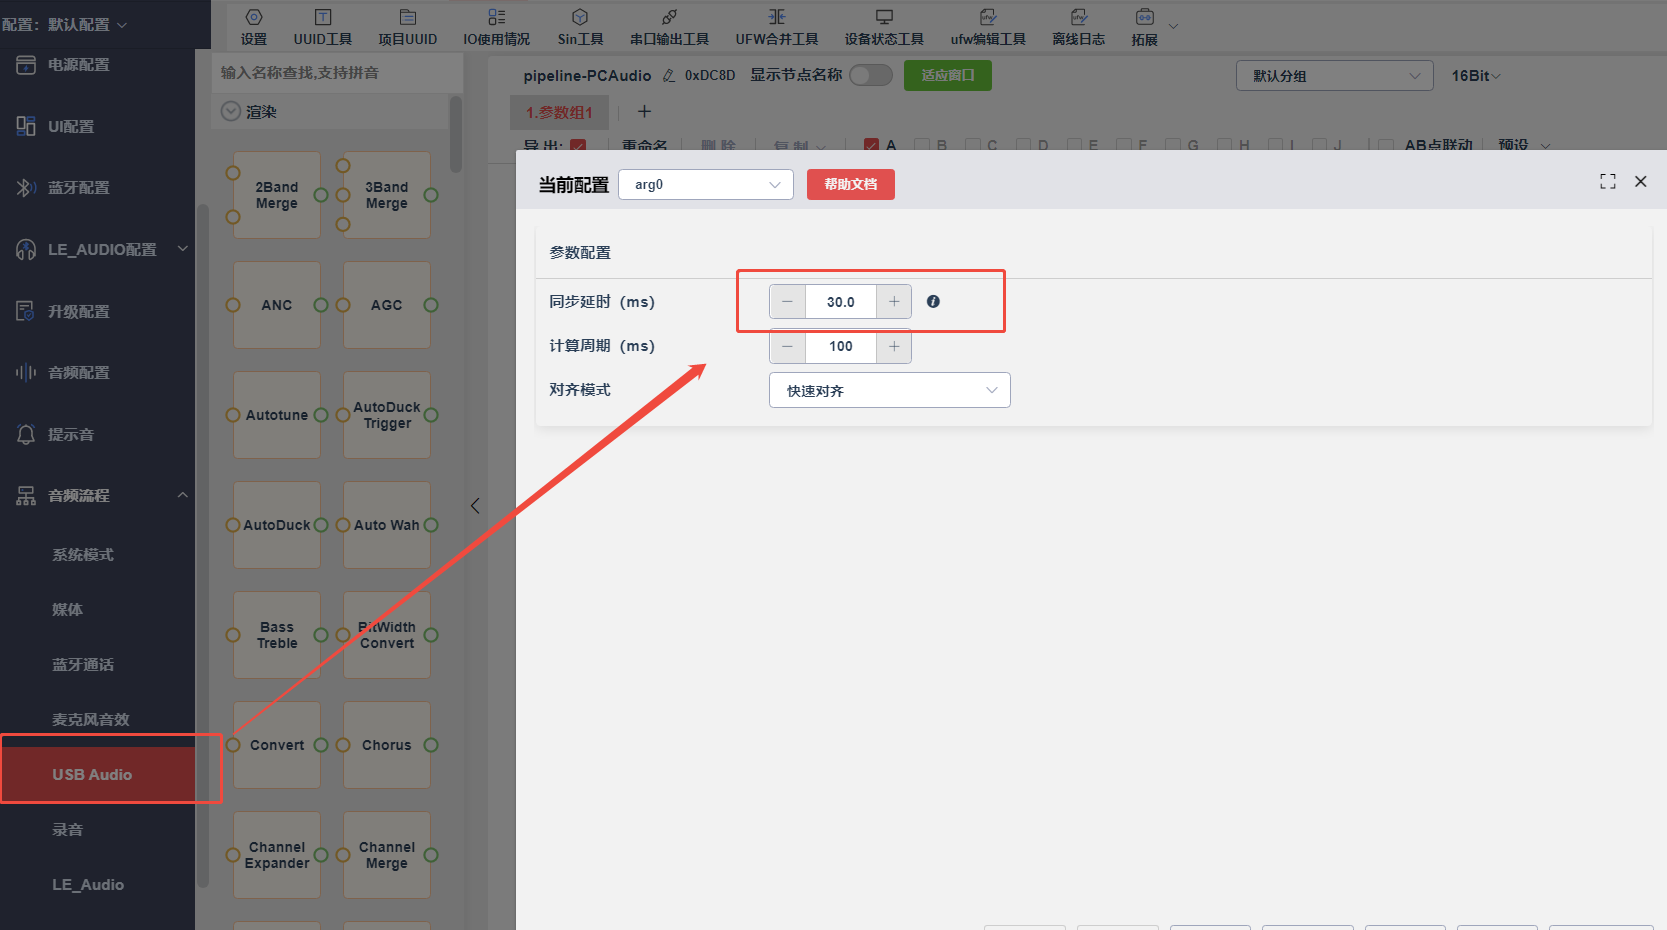Add a new parameter group tab
1667x930 pixels.
644,111
